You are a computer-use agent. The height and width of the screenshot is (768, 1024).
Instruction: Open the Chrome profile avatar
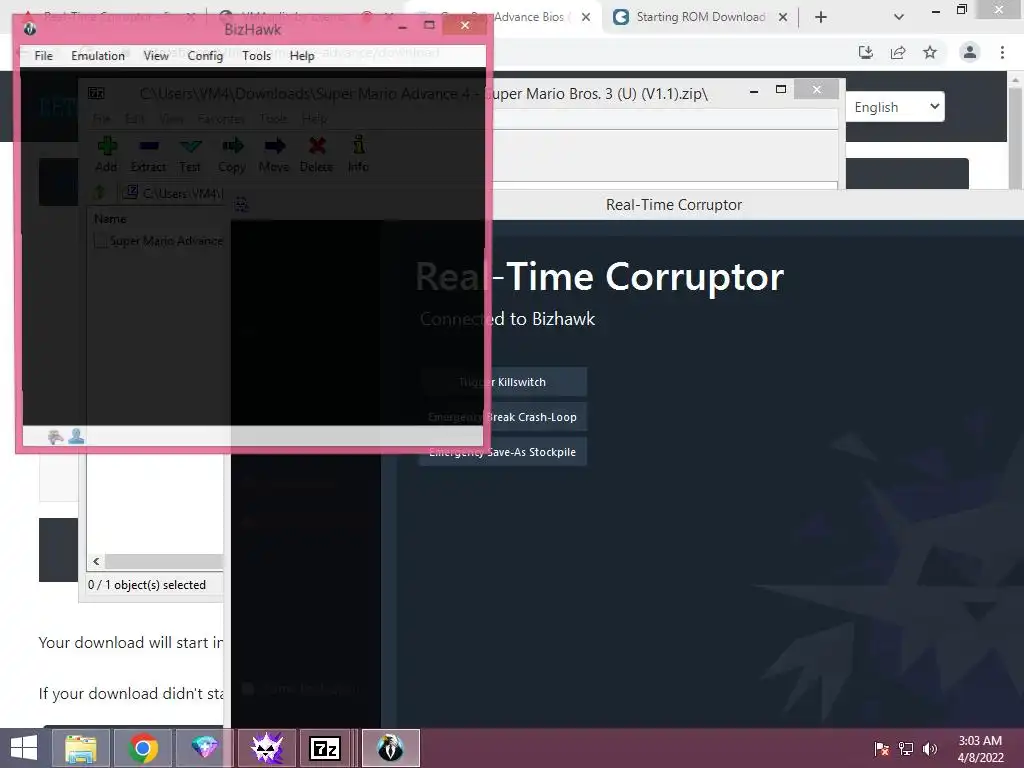click(x=970, y=52)
